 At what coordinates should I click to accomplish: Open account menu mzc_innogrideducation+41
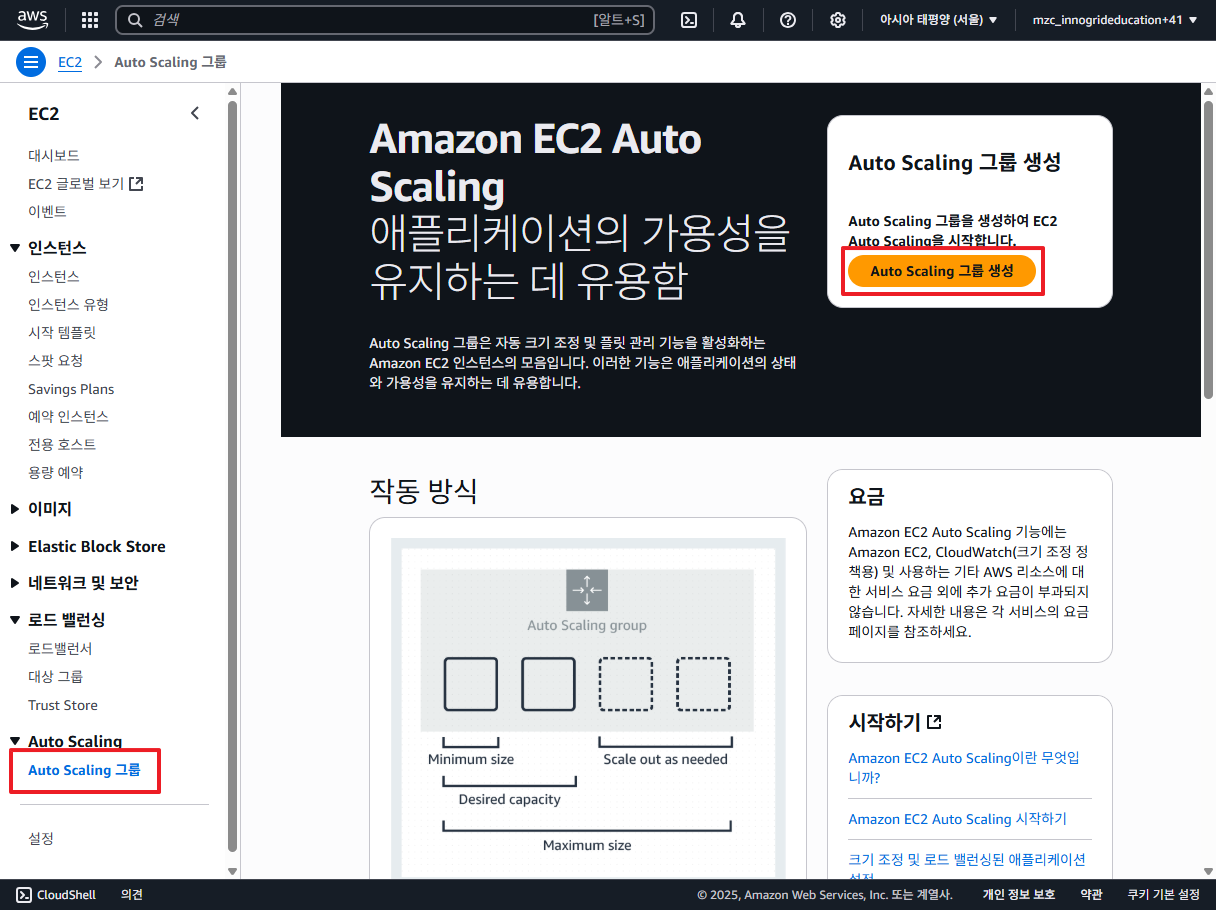[1115, 20]
